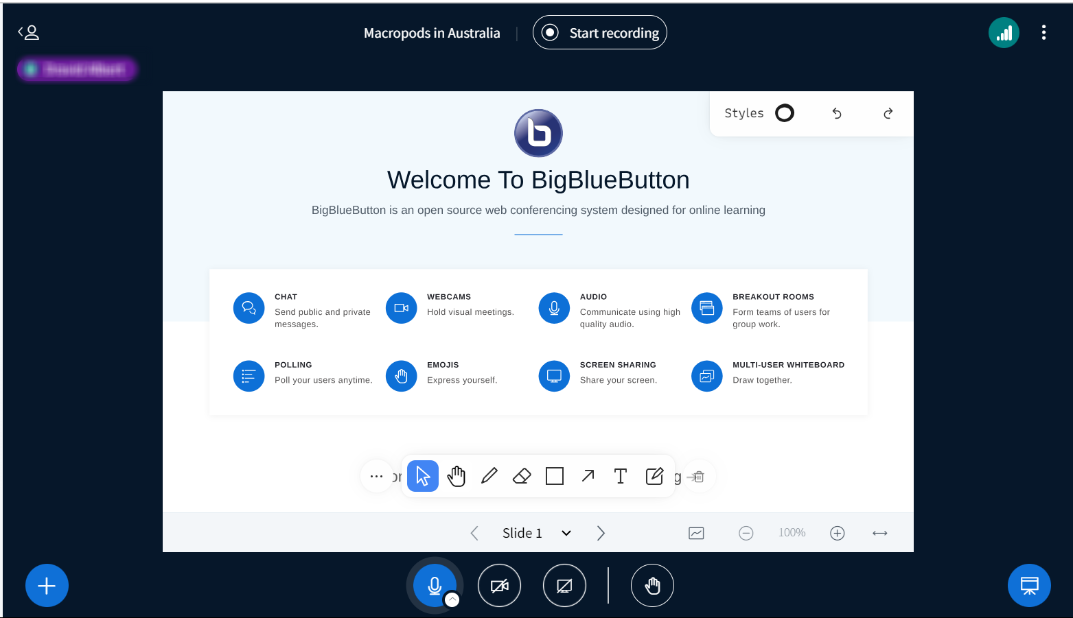Image resolution: width=1073 pixels, height=618 pixels.
Task: Click the whiteboard delete trash icon
Action: pyautogui.click(x=698, y=476)
